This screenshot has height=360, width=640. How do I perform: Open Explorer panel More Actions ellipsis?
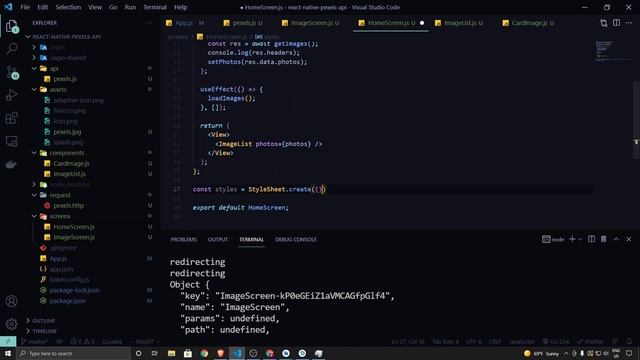(x=149, y=23)
